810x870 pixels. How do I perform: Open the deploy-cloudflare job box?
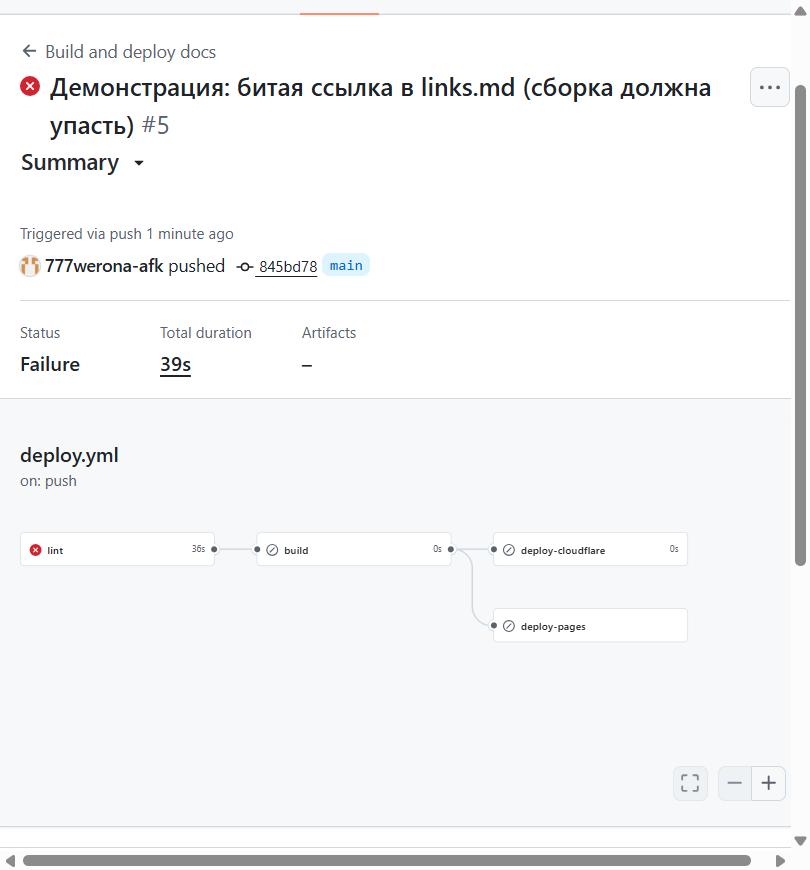tap(590, 549)
